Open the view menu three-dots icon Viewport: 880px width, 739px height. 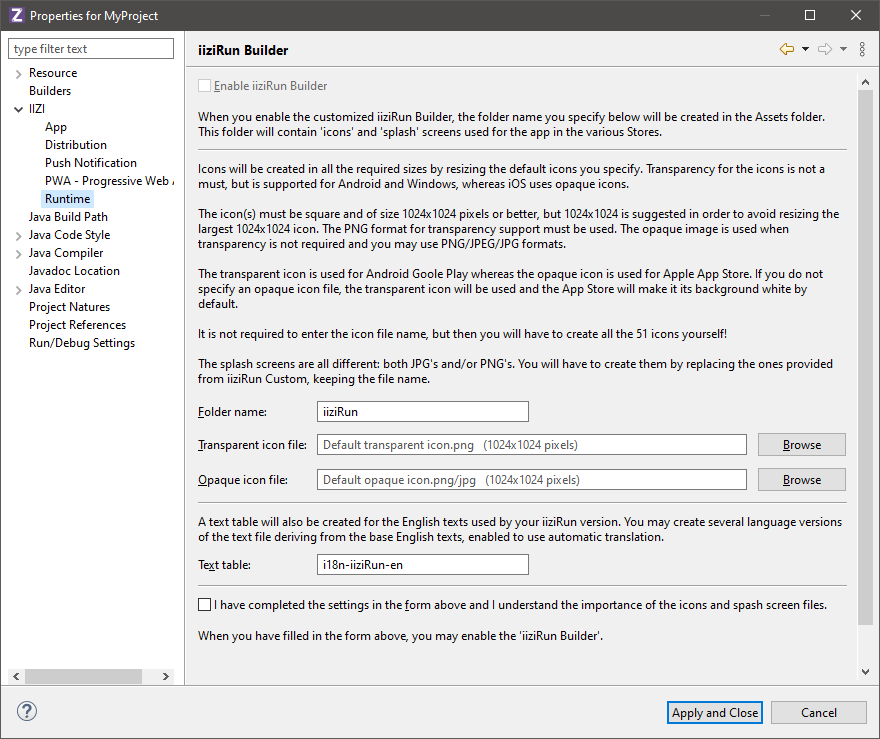point(862,49)
